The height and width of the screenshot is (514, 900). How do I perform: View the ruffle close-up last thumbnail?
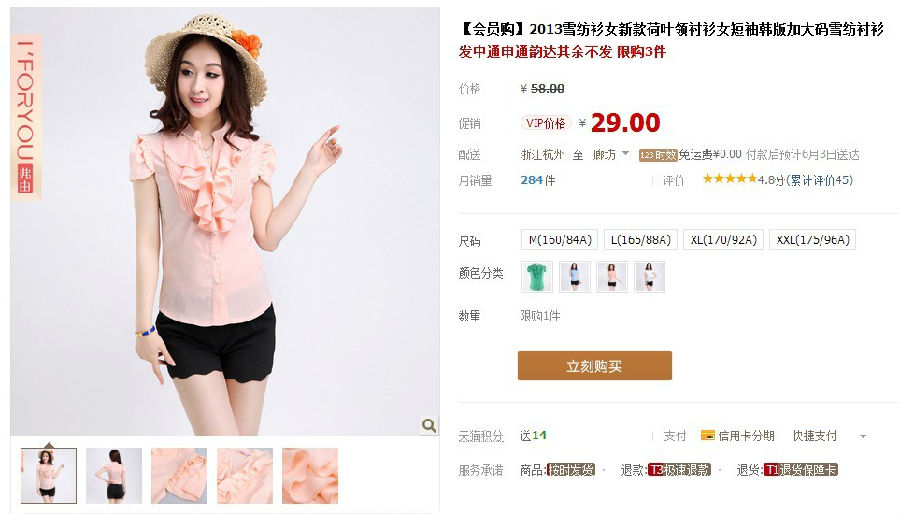pyautogui.click(x=310, y=476)
